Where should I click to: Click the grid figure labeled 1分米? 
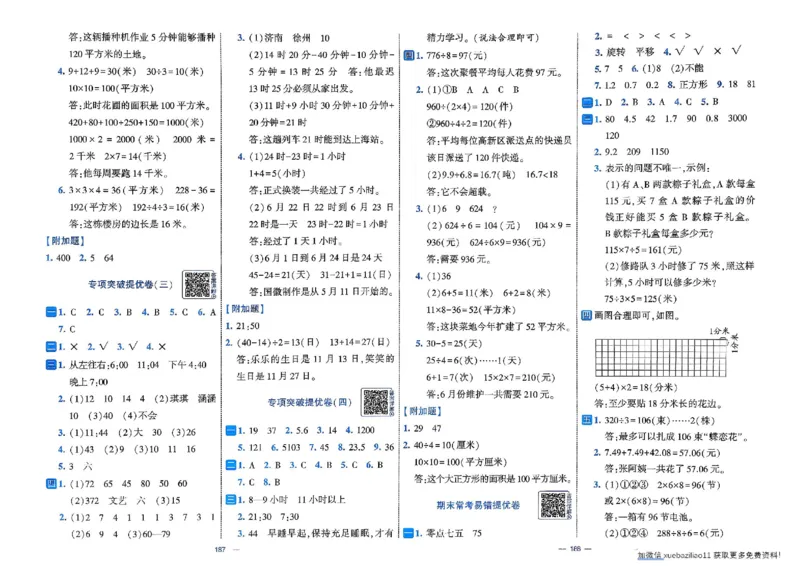click(x=661, y=358)
